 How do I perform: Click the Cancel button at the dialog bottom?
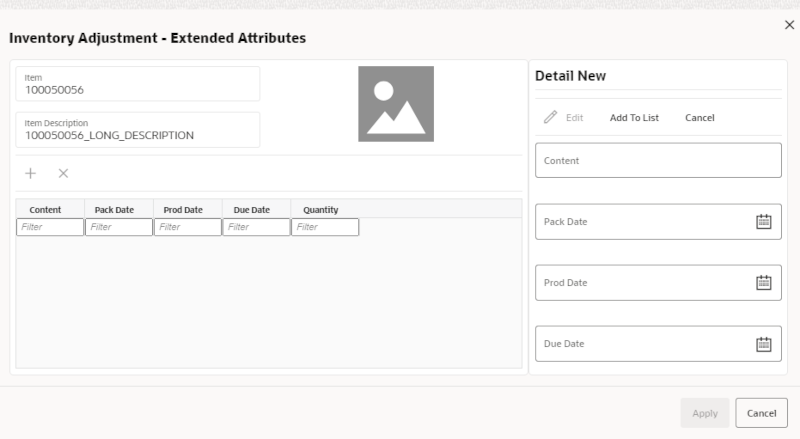(761, 413)
